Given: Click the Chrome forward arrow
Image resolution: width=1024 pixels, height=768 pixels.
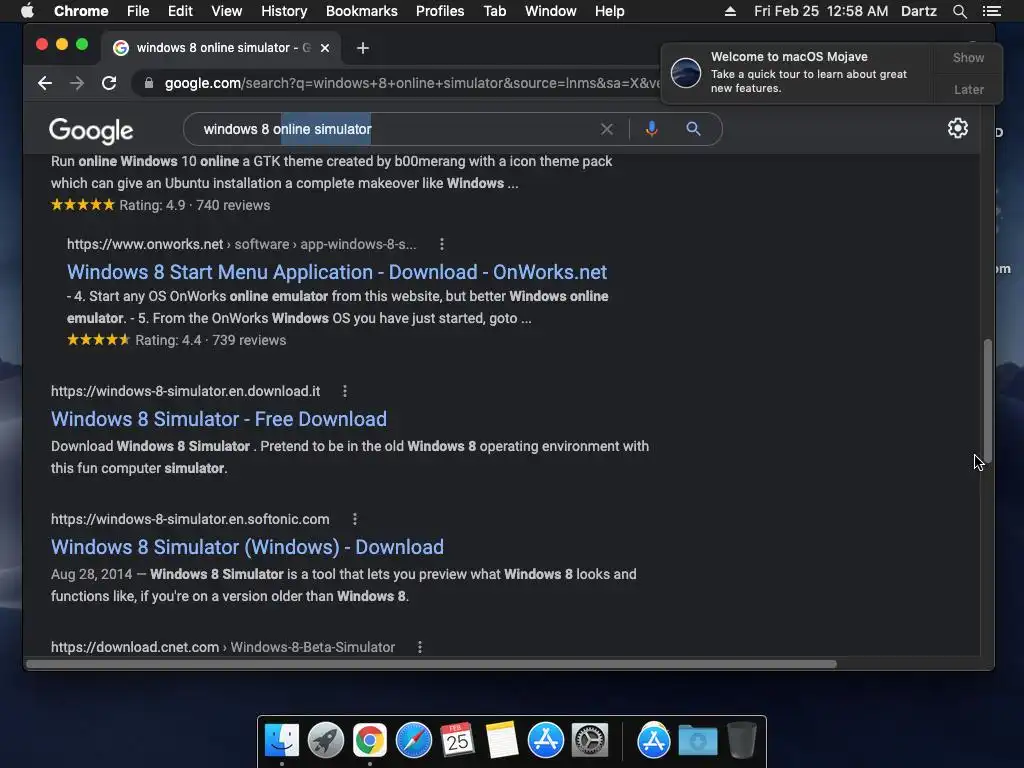Looking at the screenshot, I should [x=77, y=83].
